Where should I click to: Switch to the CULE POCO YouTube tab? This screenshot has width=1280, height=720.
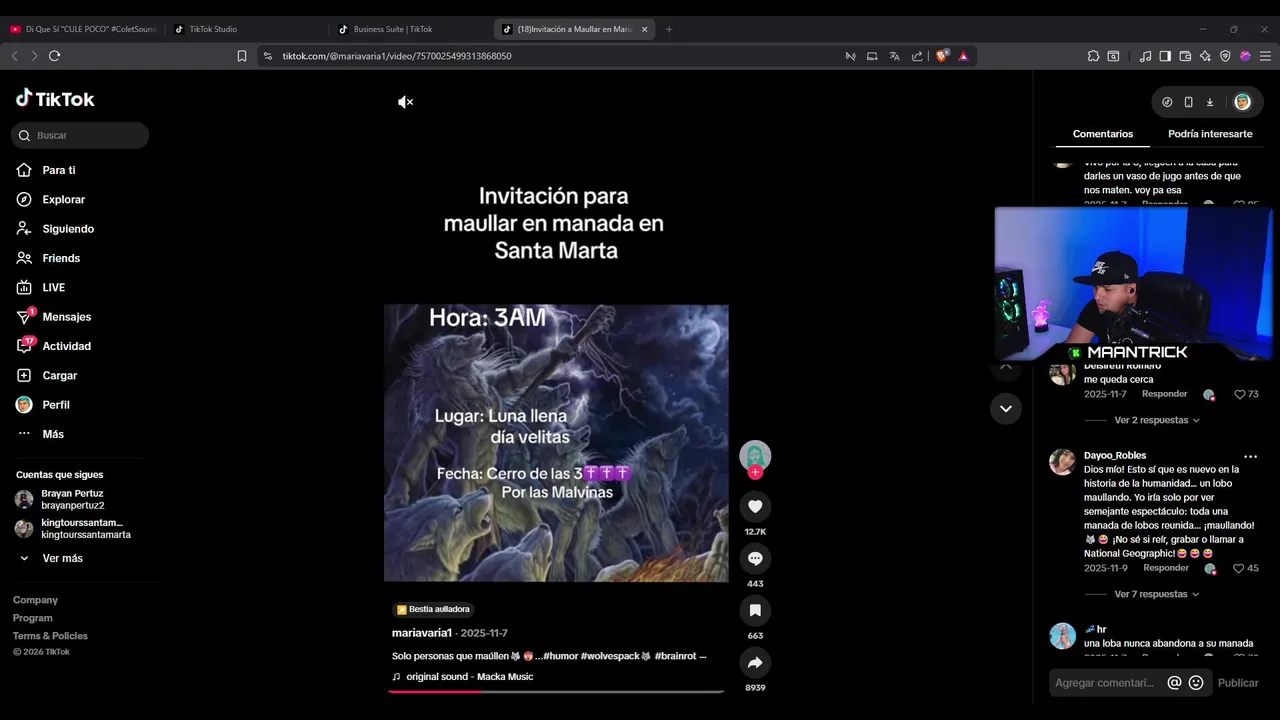[83, 29]
